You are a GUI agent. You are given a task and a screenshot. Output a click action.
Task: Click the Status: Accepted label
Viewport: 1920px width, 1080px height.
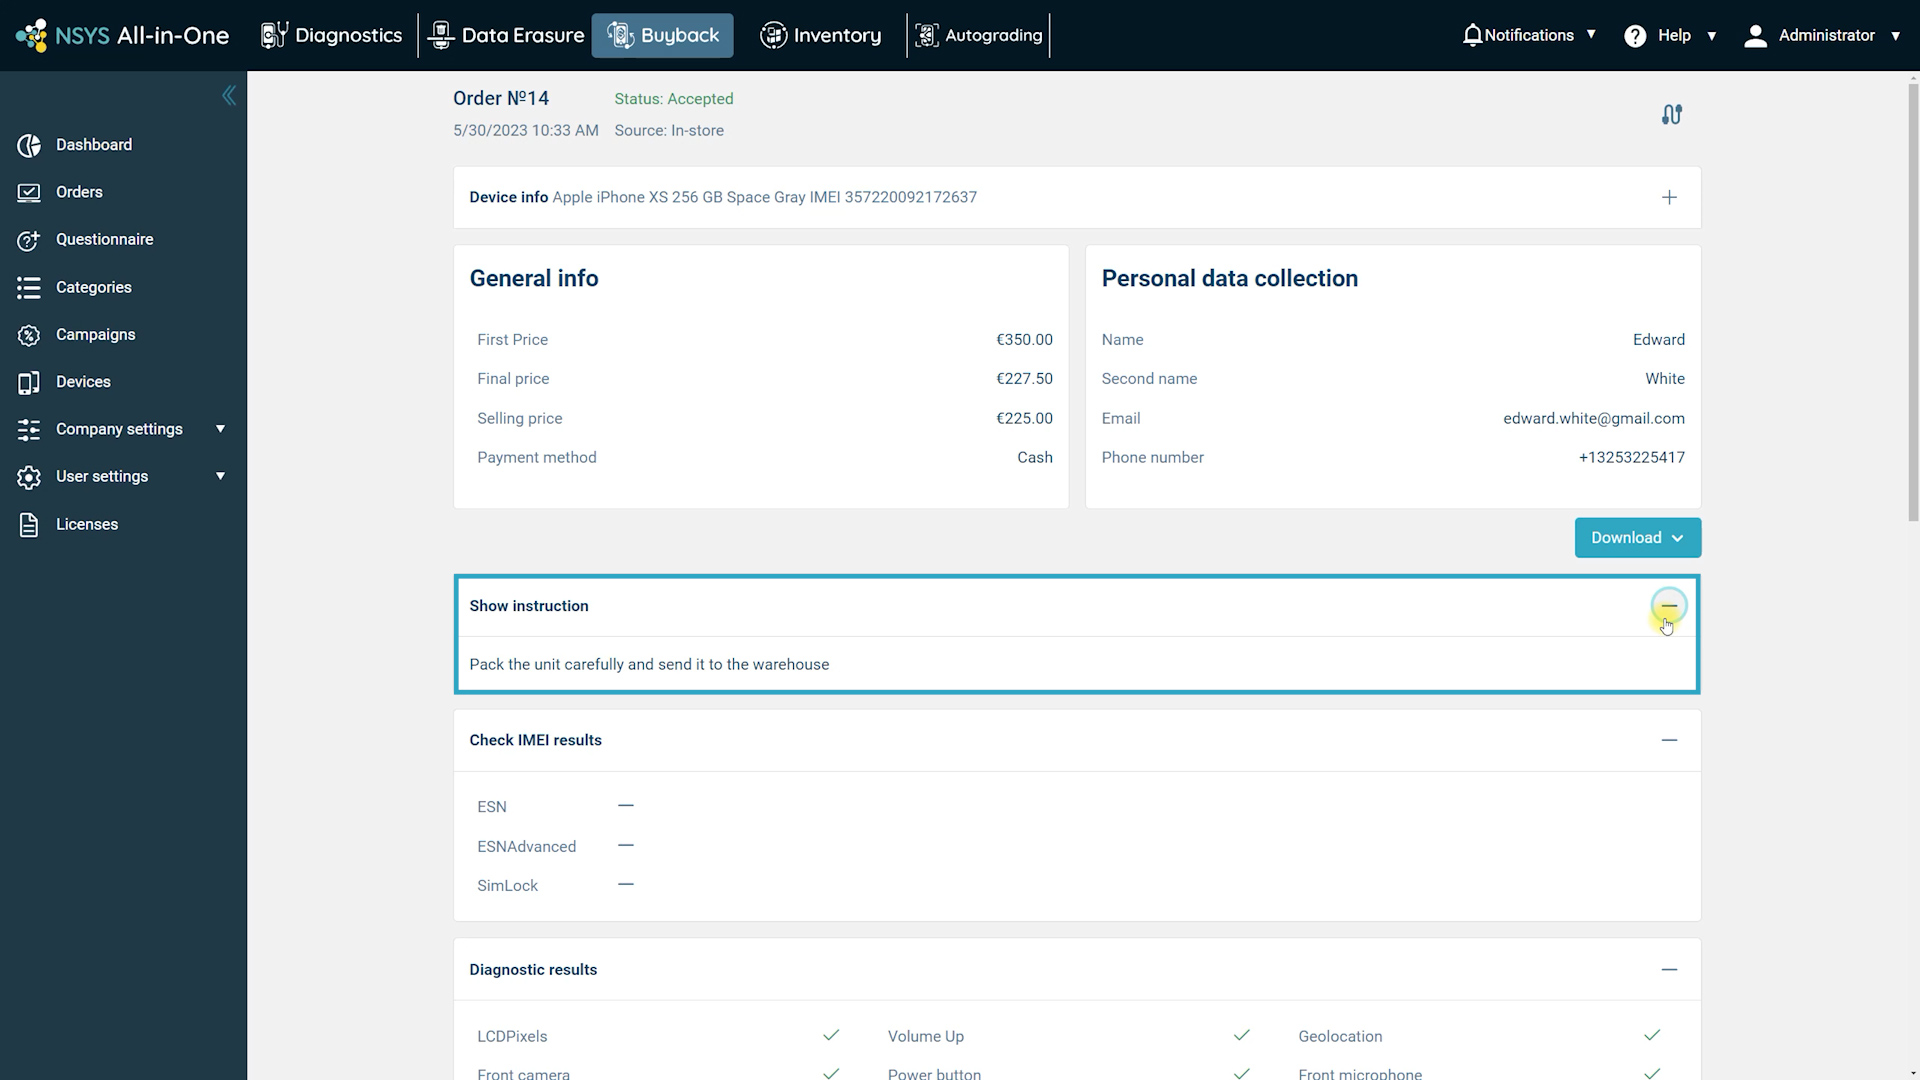(x=674, y=99)
